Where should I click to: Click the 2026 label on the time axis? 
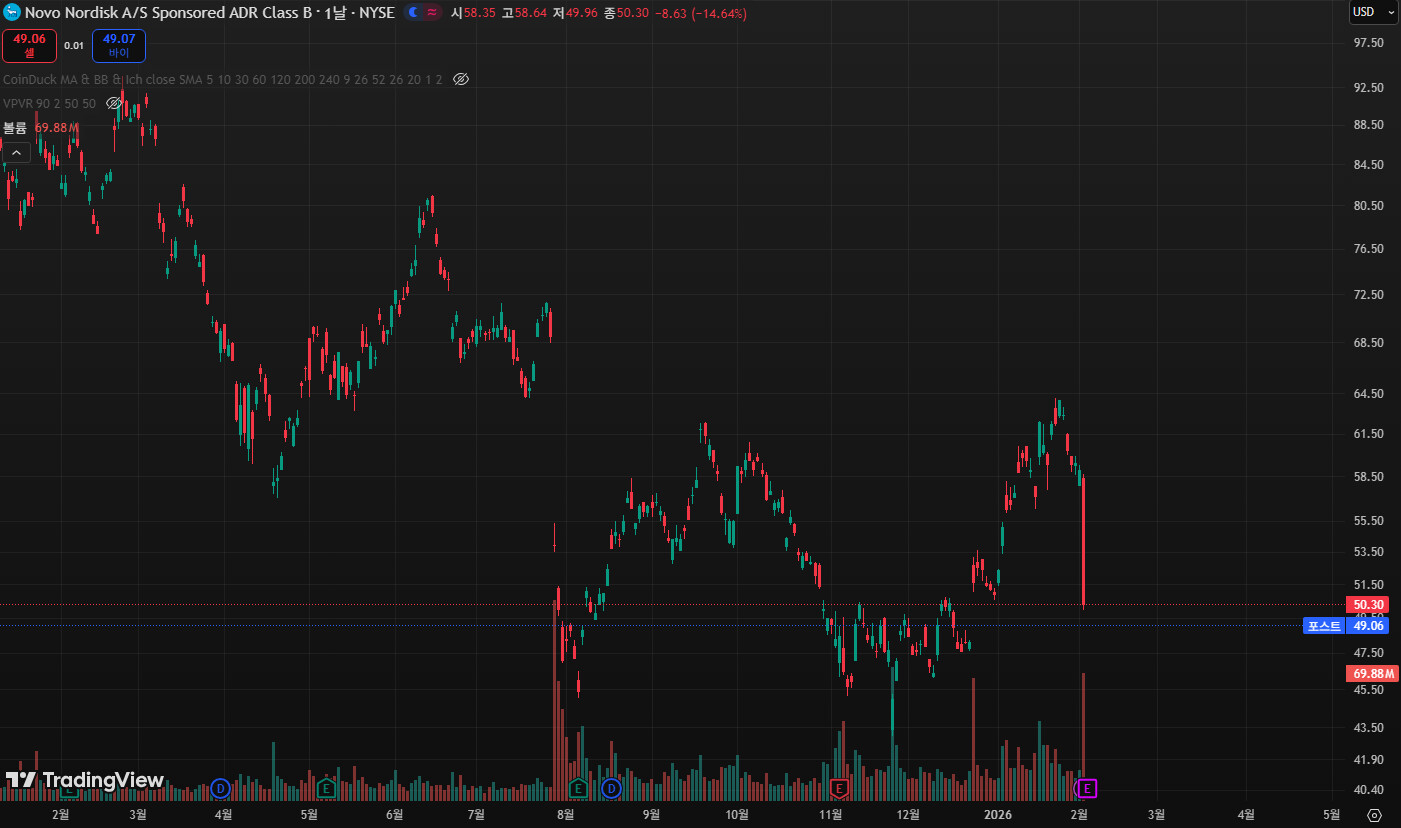click(998, 814)
